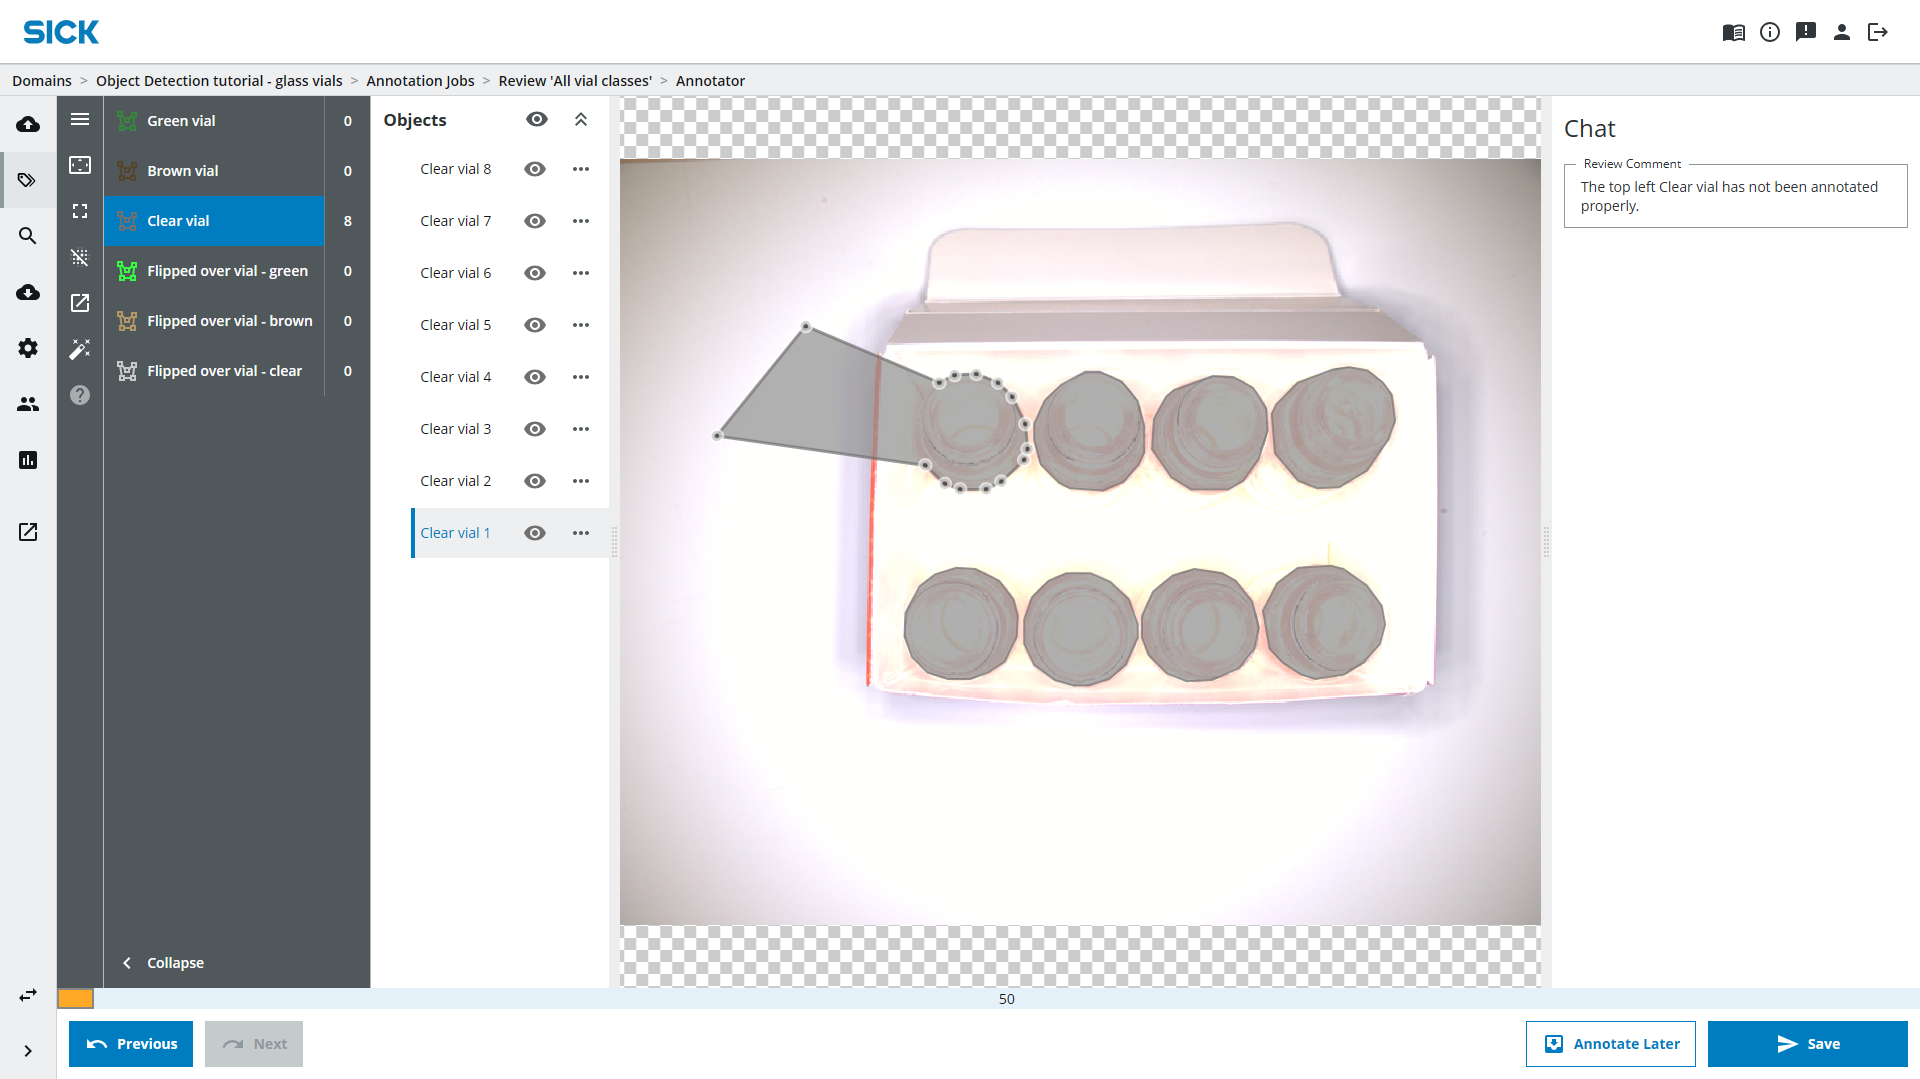Viewport: 1920px width, 1079px height.
Task: Open the documentation book icon
Action: [x=1733, y=32]
